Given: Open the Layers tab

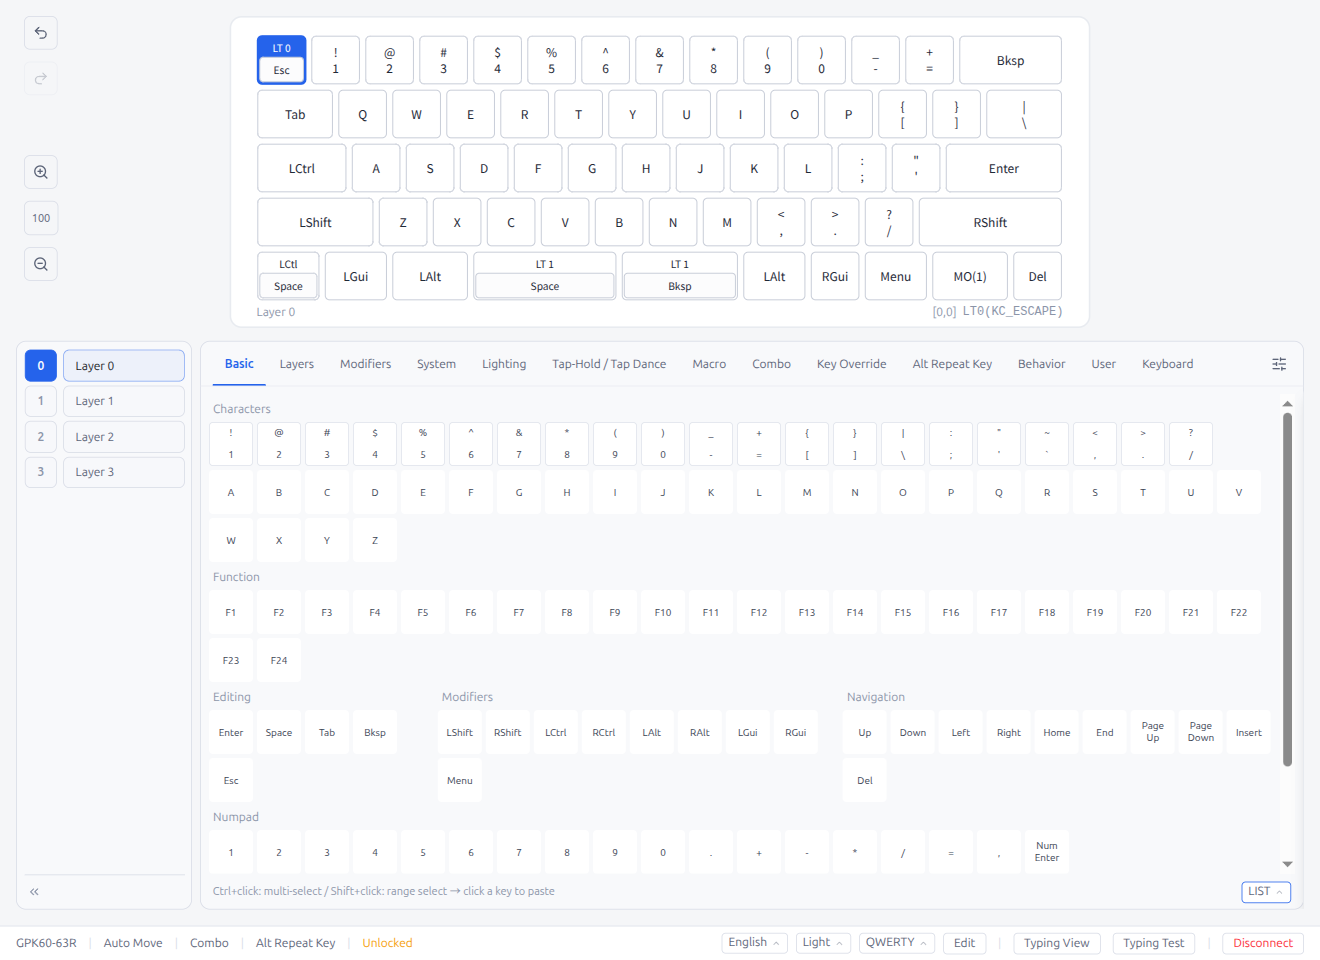Looking at the screenshot, I should click(297, 364).
